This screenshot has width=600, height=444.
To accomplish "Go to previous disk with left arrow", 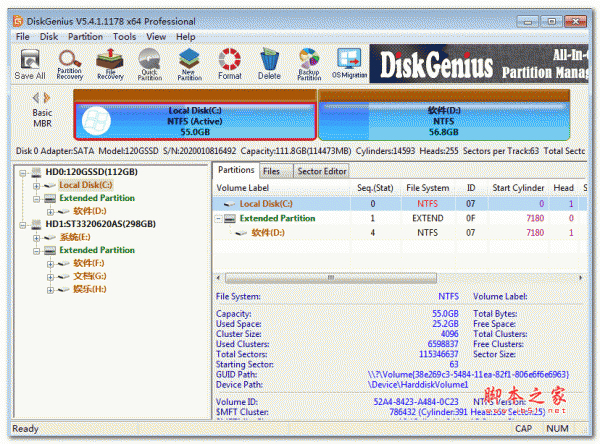I will pyautogui.click(x=36, y=97).
